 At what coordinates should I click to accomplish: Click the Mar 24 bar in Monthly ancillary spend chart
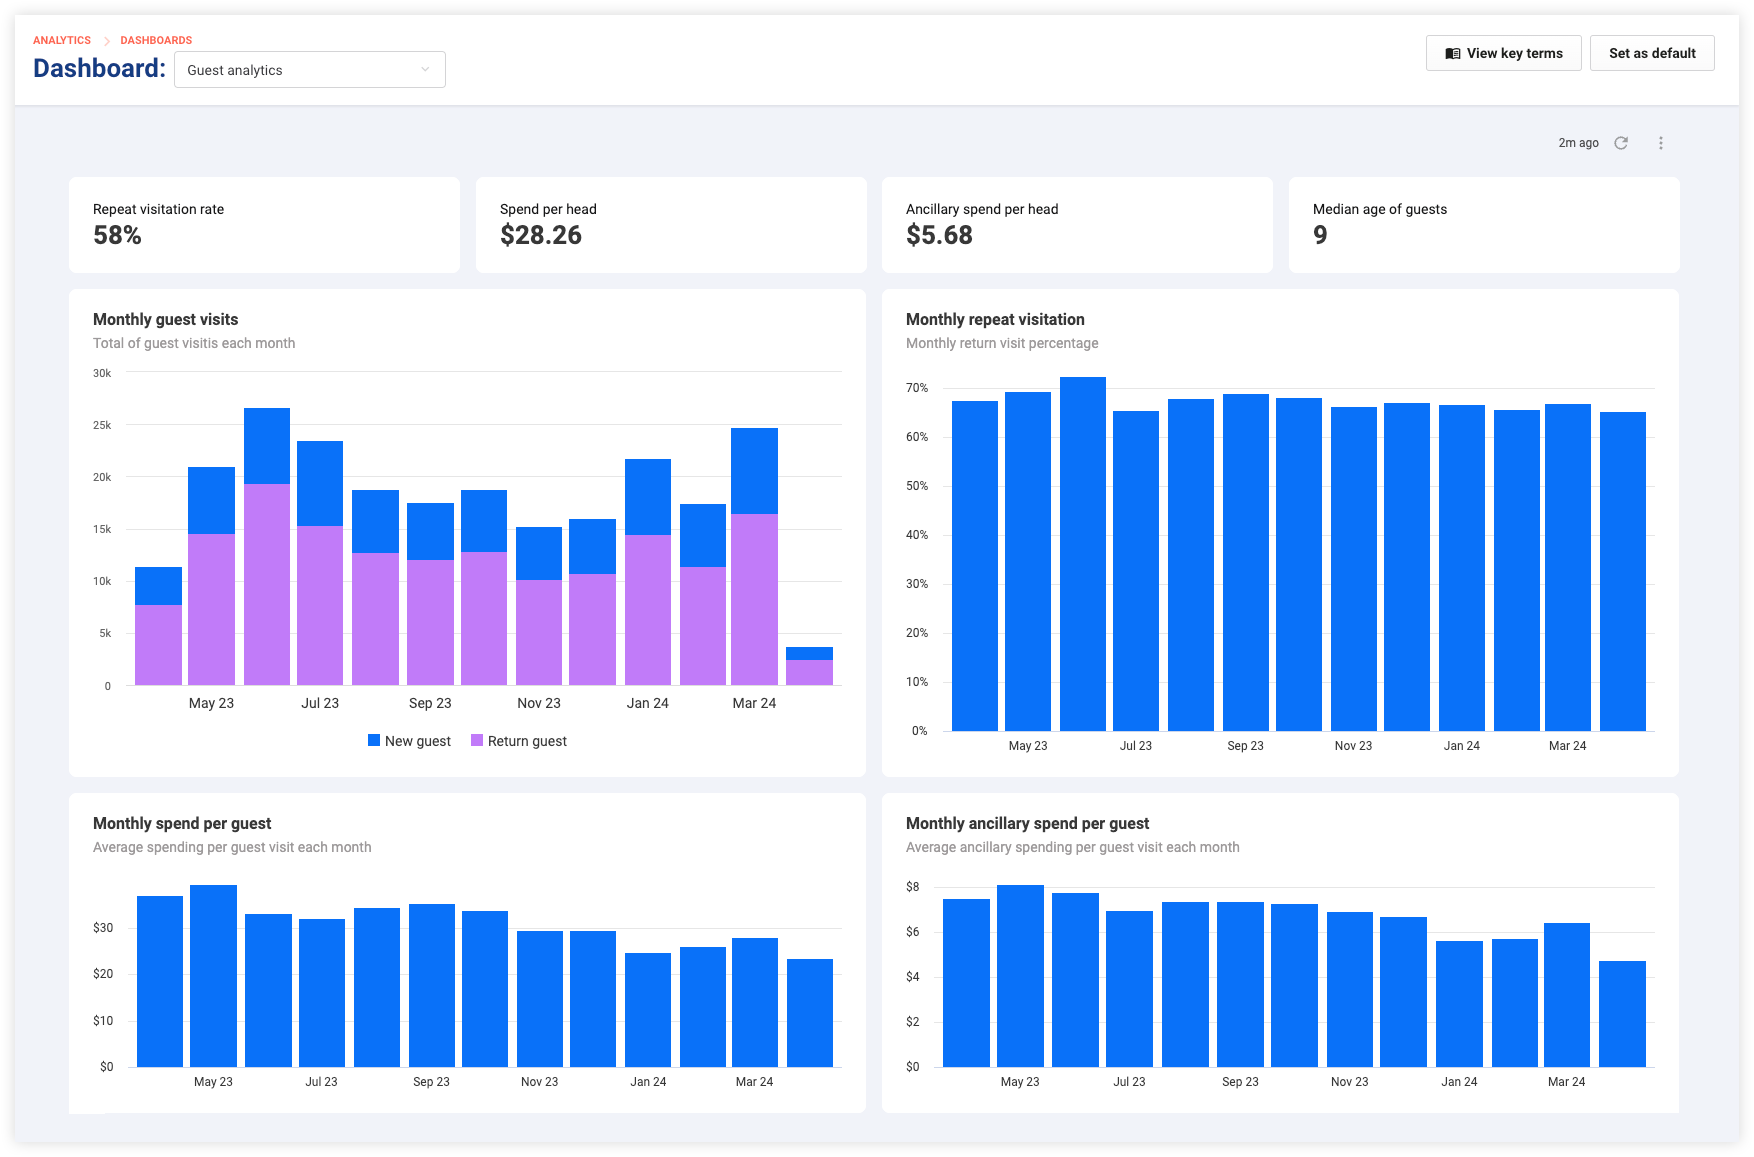coord(1567,995)
